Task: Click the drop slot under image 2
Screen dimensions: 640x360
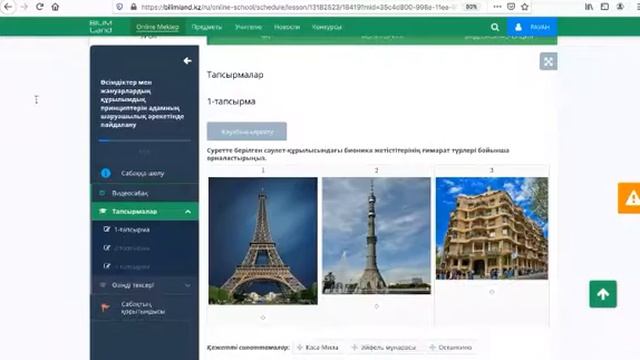Action: click(376, 306)
